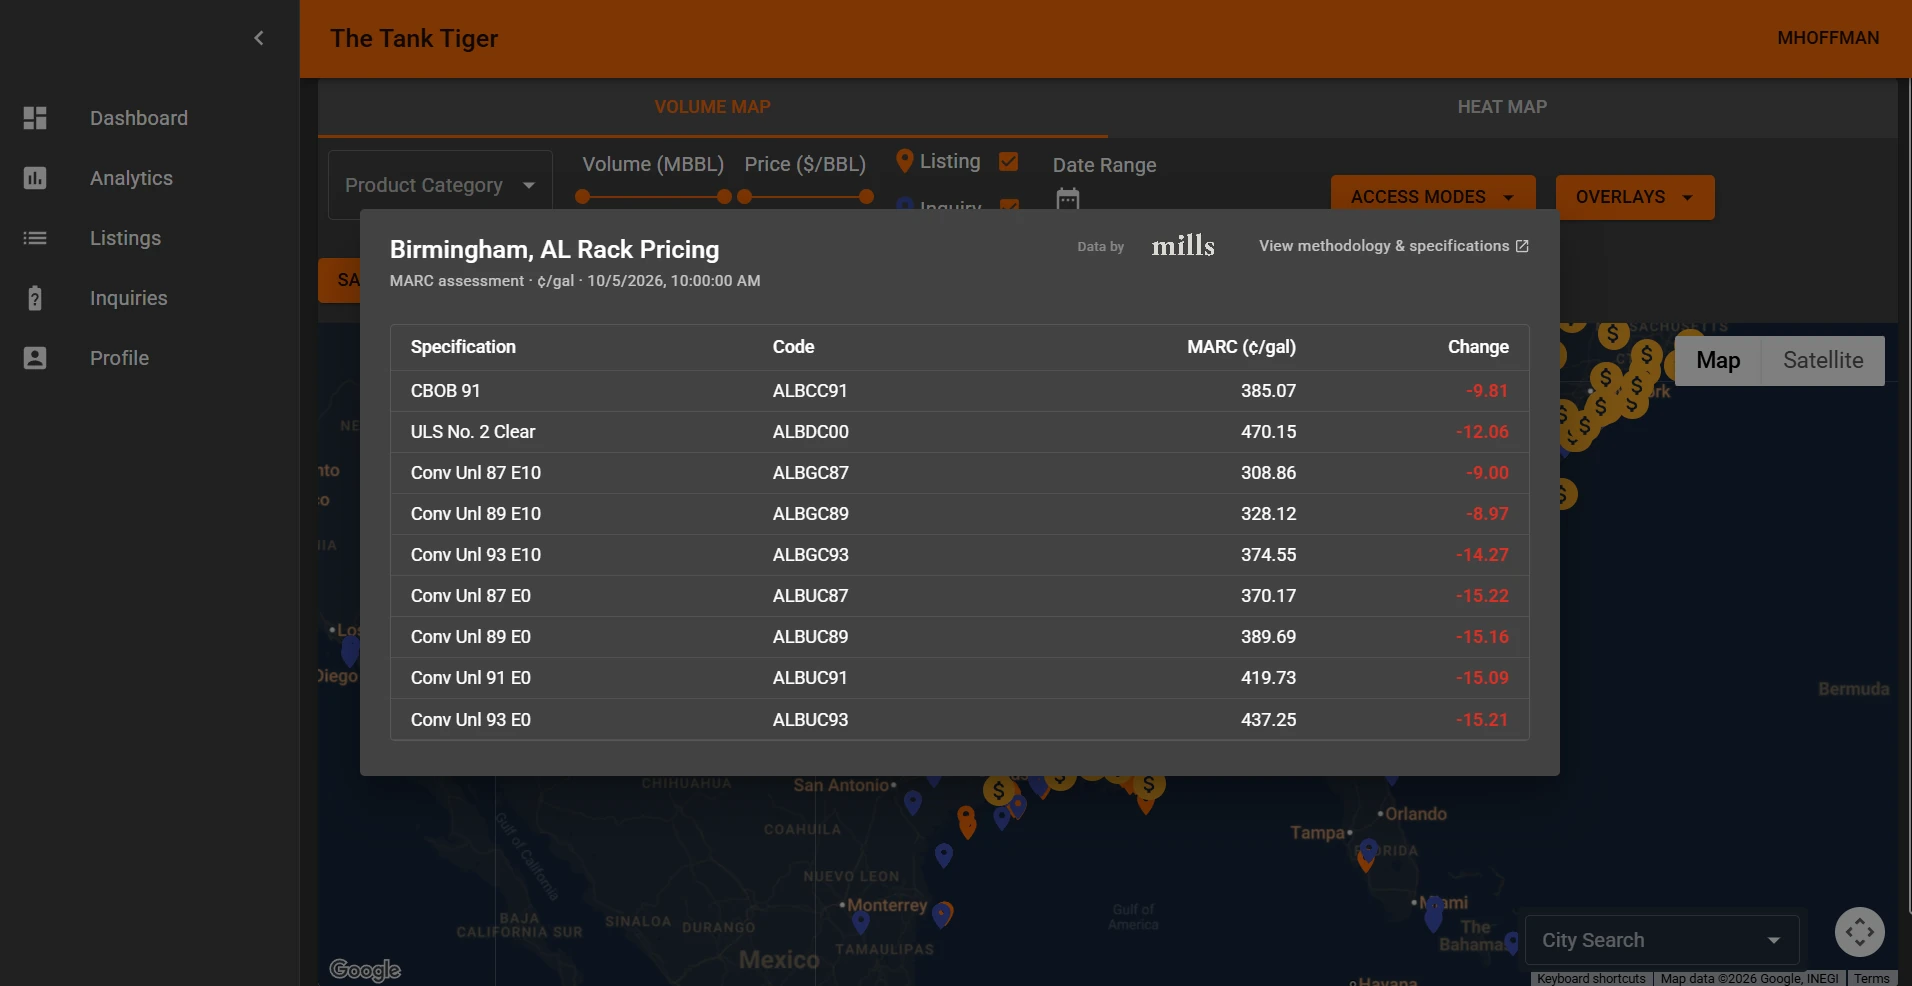
Task: Click code ALBUC89
Action: click(x=810, y=637)
